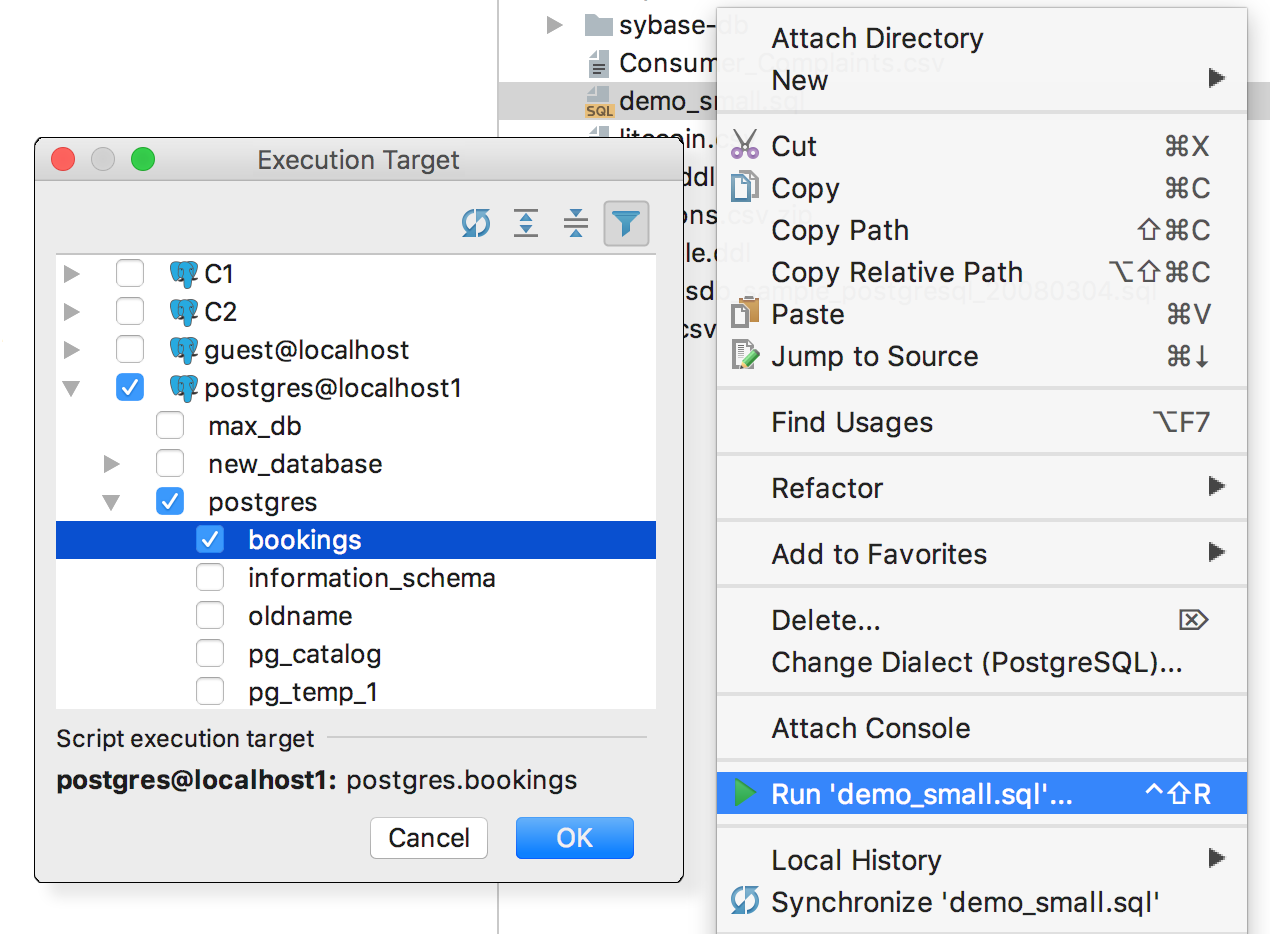Check the oldname schema checkbox
Image resolution: width=1270 pixels, height=934 pixels.
210,615
